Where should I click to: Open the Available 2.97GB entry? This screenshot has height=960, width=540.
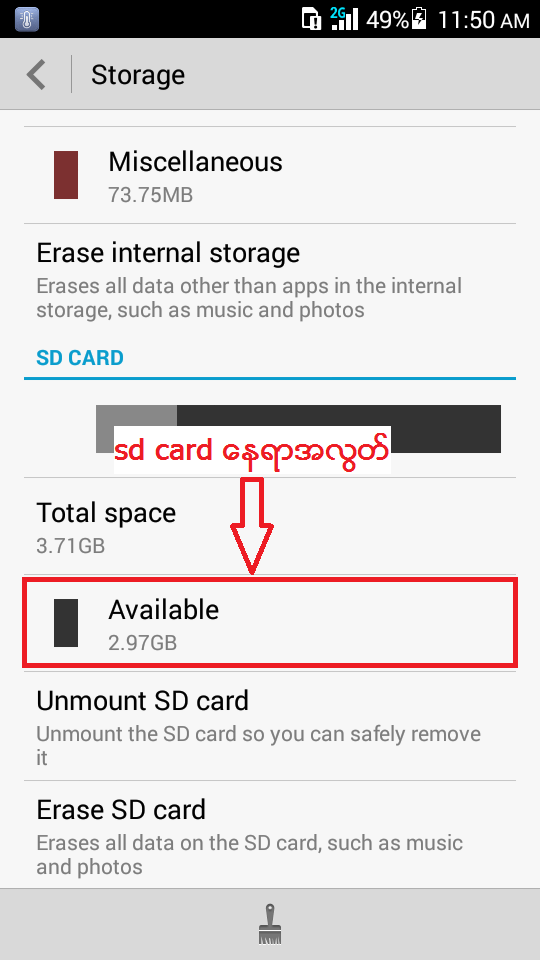[270, 623]
